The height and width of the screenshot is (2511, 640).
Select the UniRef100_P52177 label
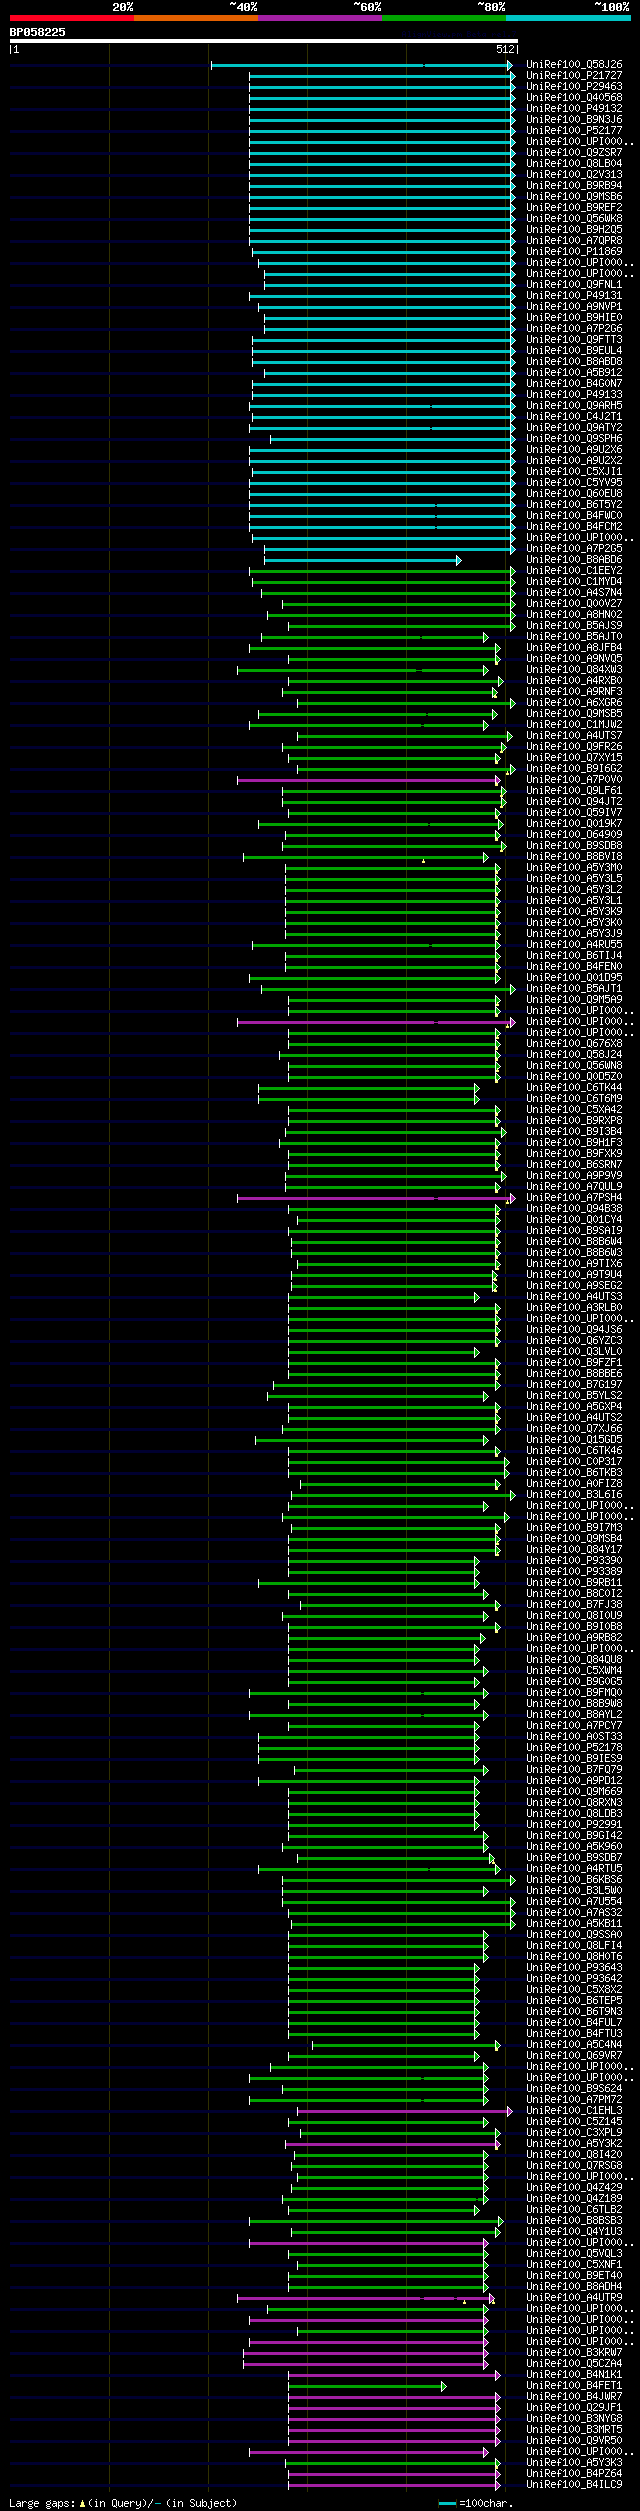click(x=574, y=130)
